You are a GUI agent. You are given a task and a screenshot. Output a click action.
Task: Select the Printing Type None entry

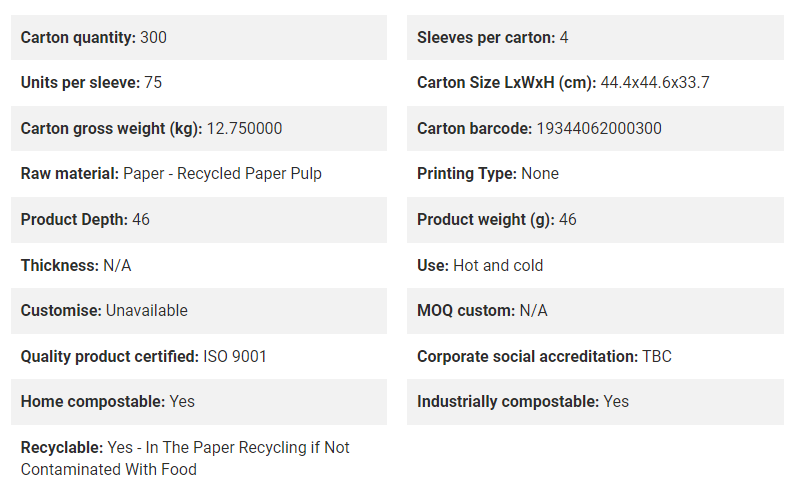488,174
